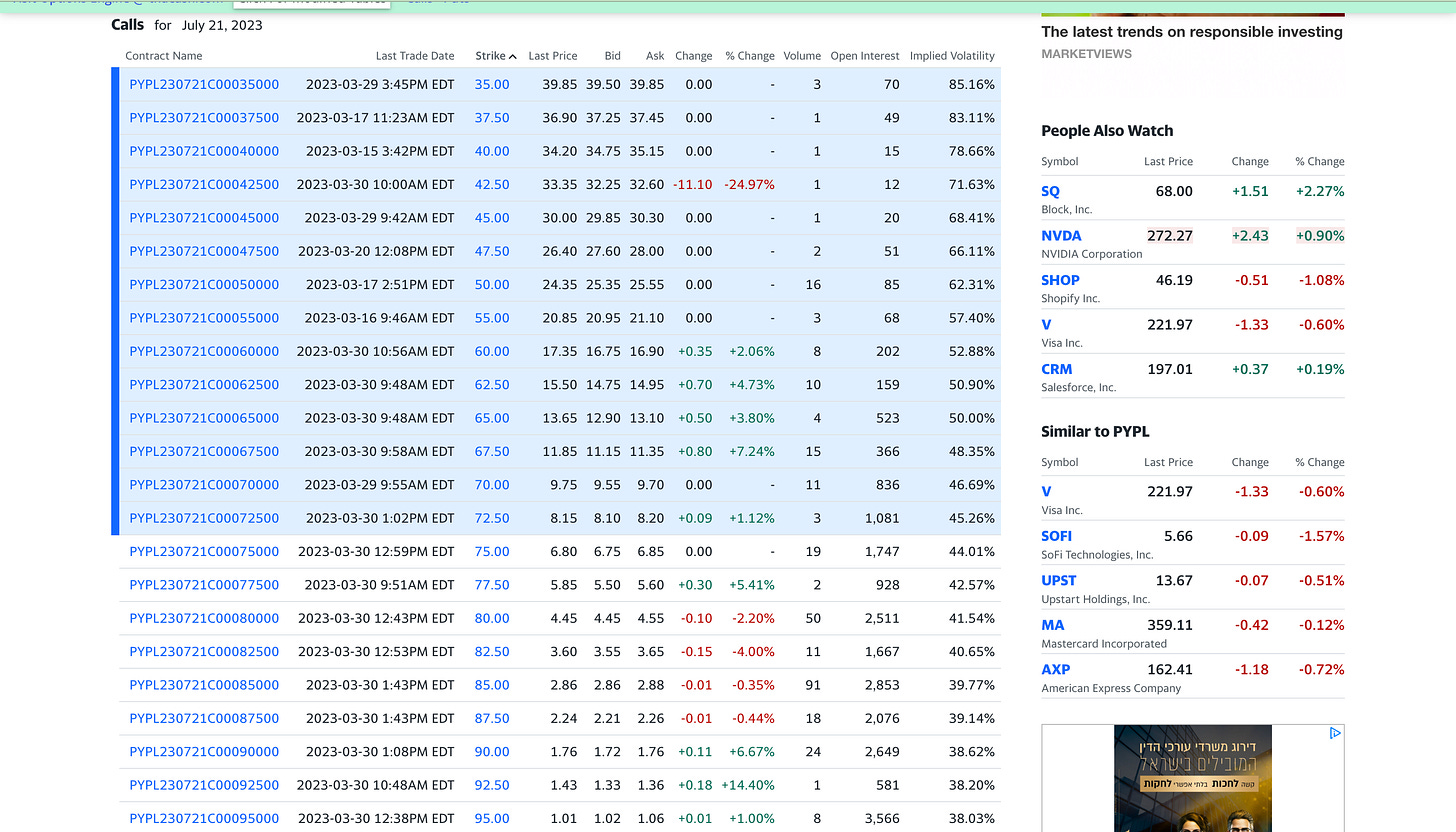The width and height of the screenshot is (1456, 832).
Task: Open SOFI ticker in Similar to PYPL
Action: [x=1056, y=536]
